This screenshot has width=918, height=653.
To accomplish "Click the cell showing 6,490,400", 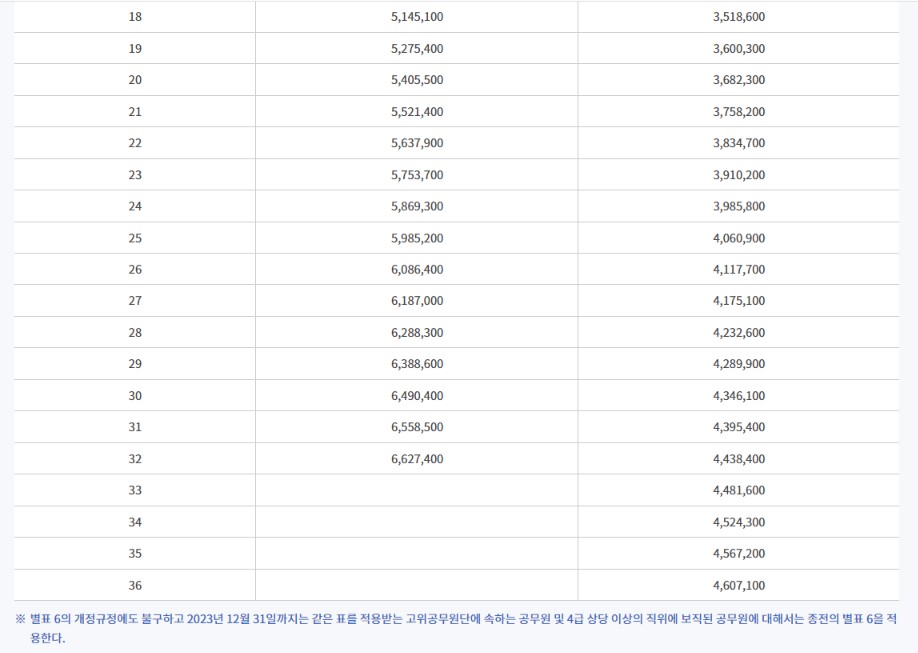I will [x=417, y=395].
